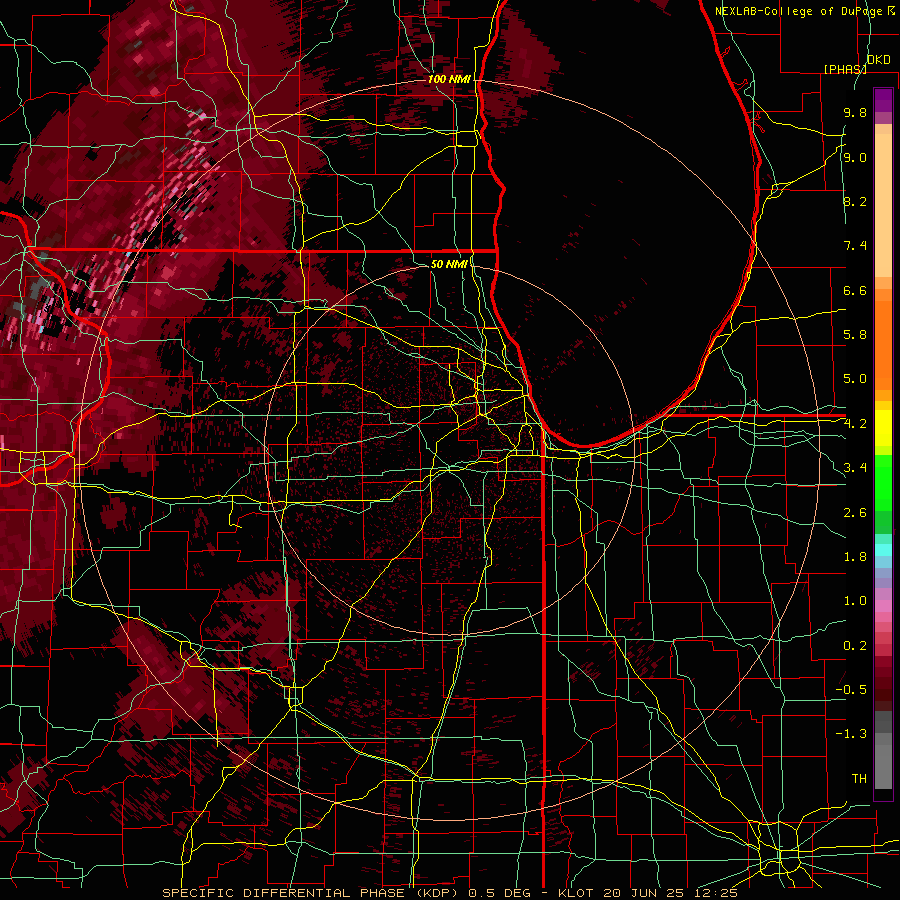Viewport: 900px width, 900px height.
Task: Click the -1.3 value on the color scale
Action: [851, 734]
